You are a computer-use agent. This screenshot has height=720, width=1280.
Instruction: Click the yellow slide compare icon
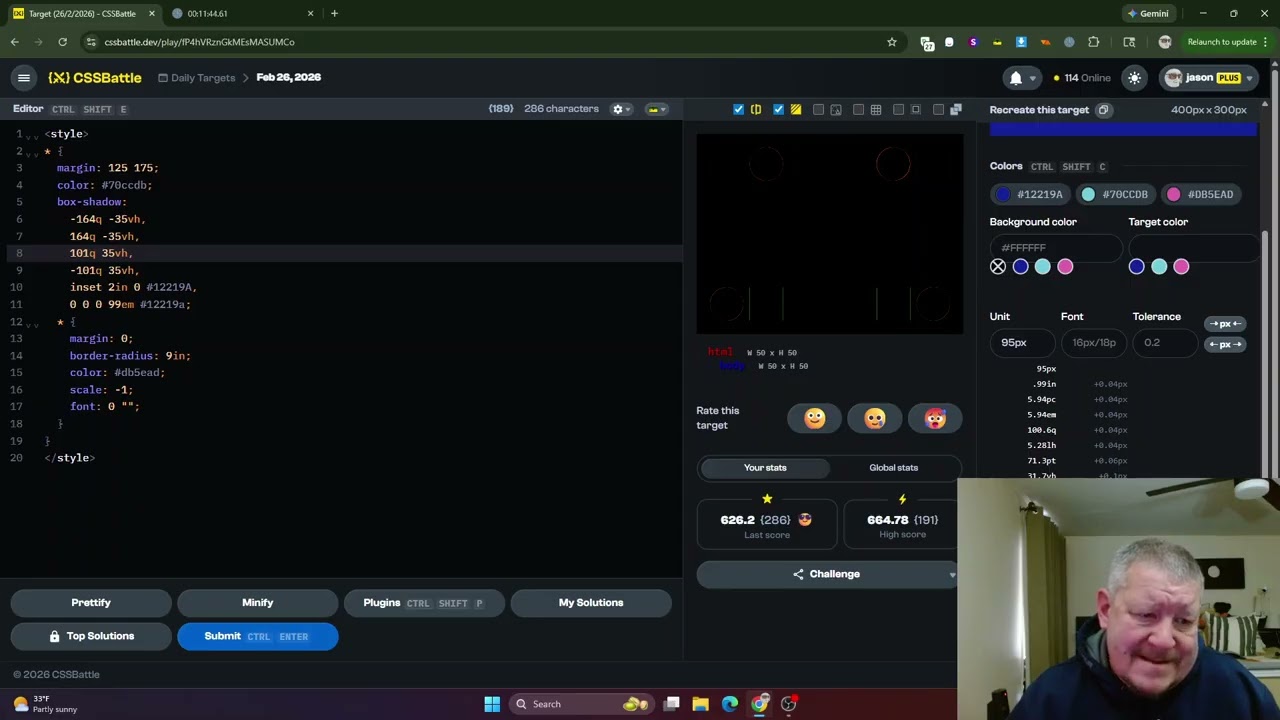coord(756,109)
